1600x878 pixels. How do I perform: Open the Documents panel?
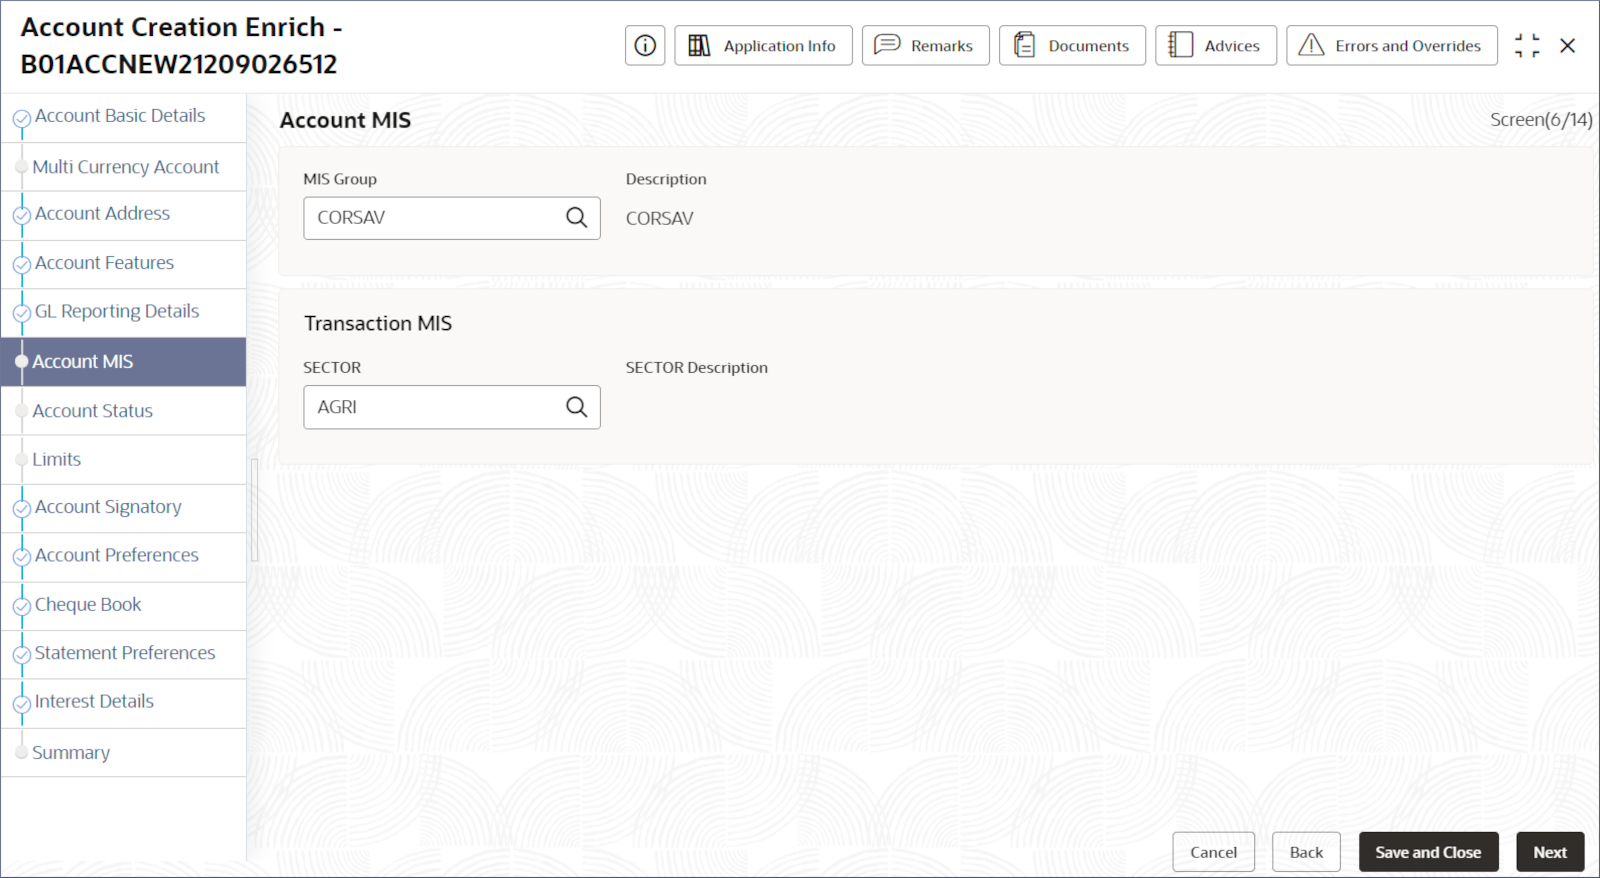click(x=1072, y=46)
